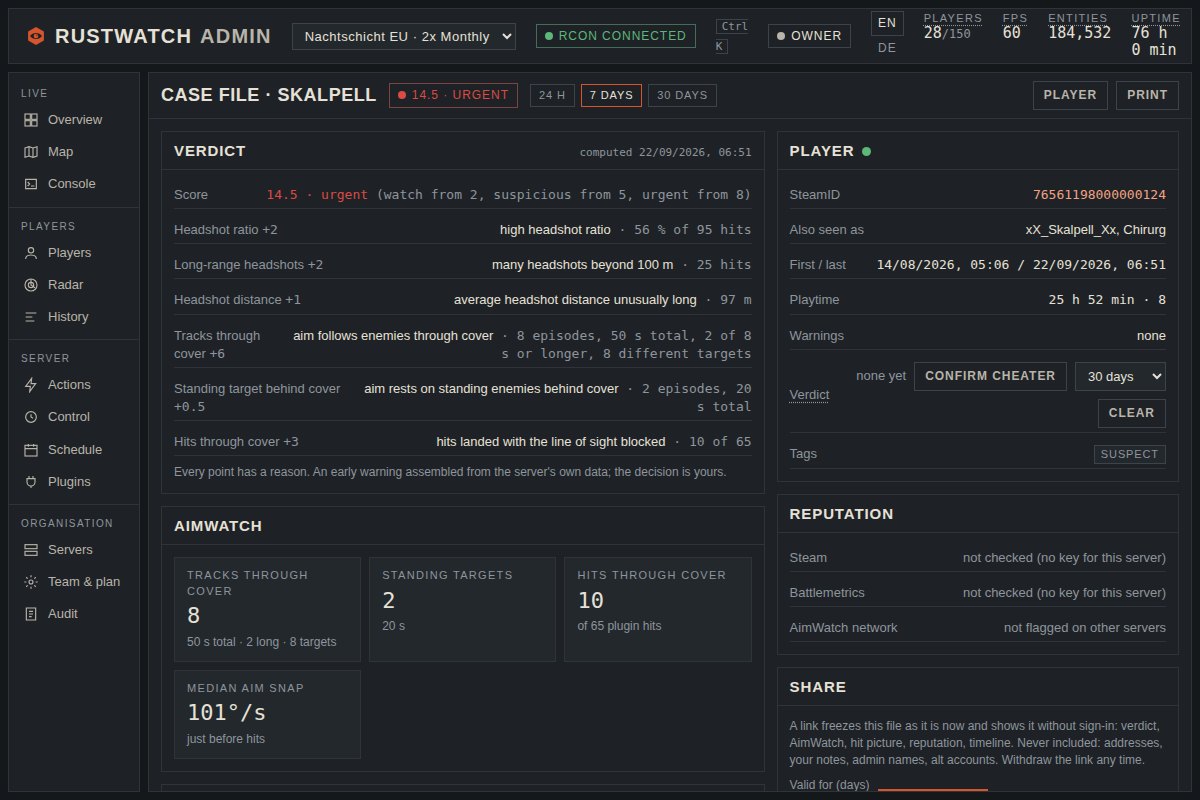Image resolution: width=1200 pixels, height=800 pixels.
Task: Click the Control clock icon
Action: coord(31,417)
